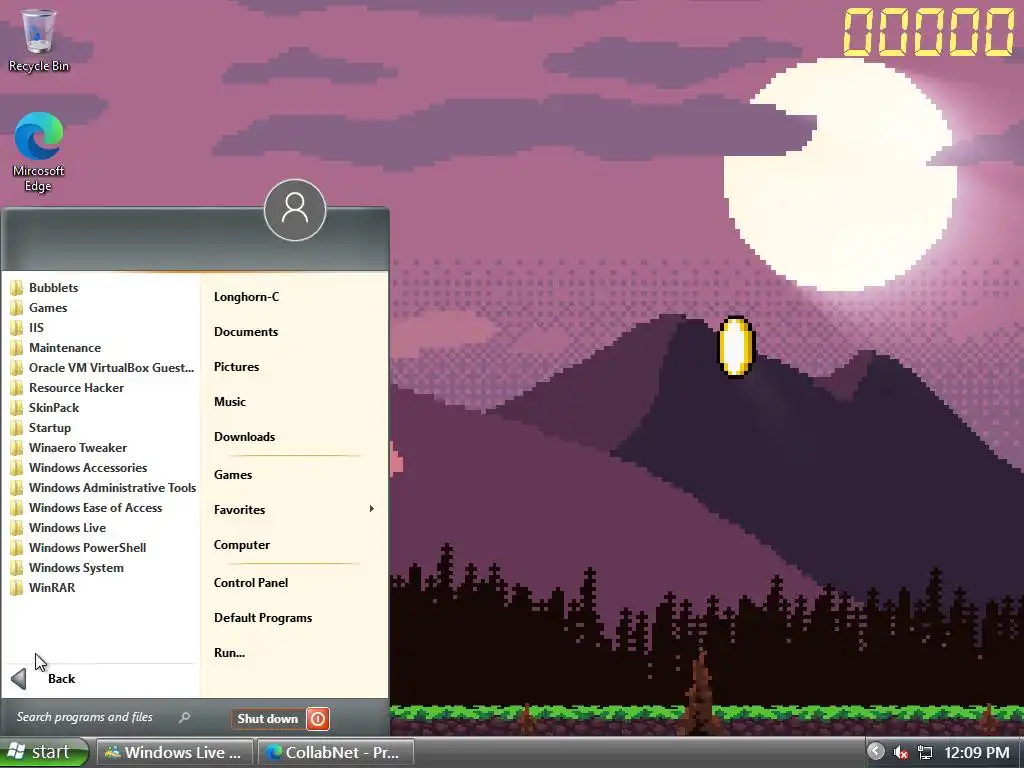The image size is (1024, 768).
Task: Click the 12:09 PM clock
Action: (x=976, y=752)
